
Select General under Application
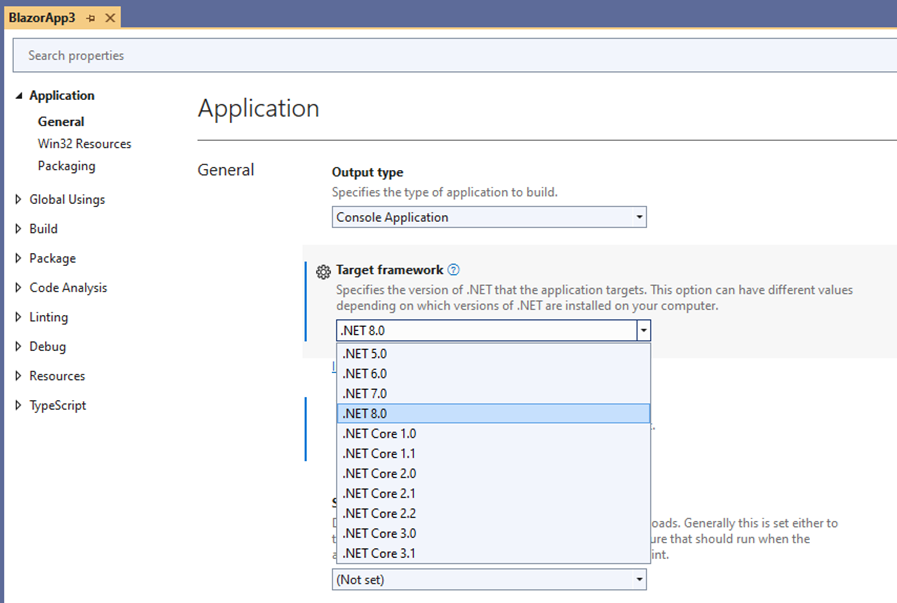[x=61, y=121]
